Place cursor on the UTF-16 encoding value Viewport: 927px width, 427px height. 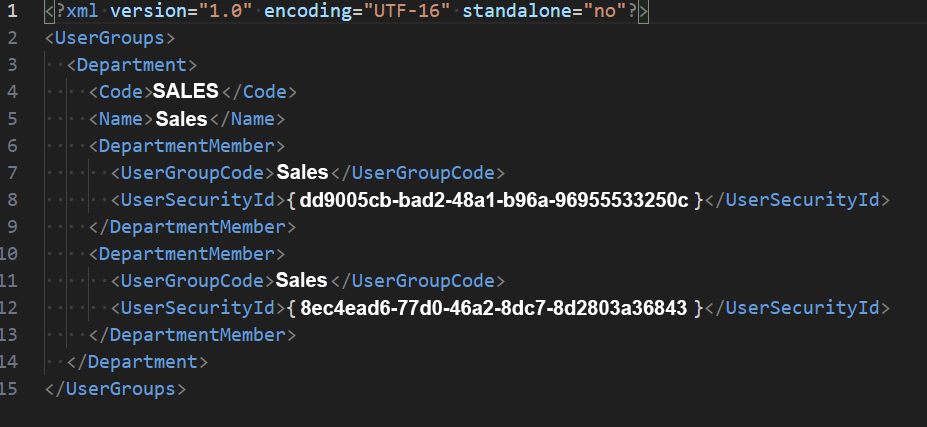(x=398, y=13)
